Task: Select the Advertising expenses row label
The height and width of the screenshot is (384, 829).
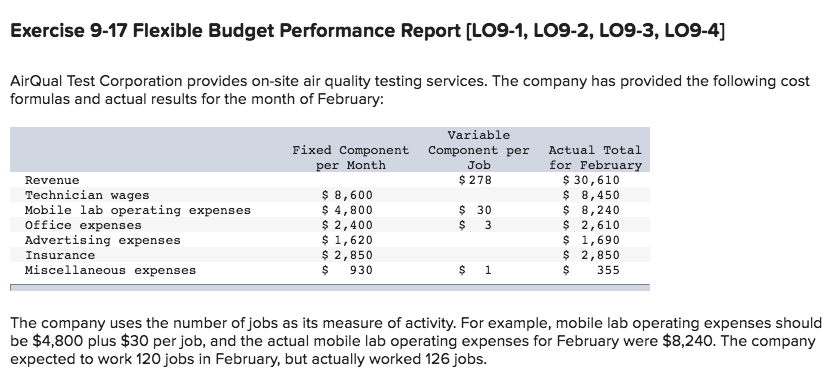Action: pyautogui.click(x=103, y=240)
